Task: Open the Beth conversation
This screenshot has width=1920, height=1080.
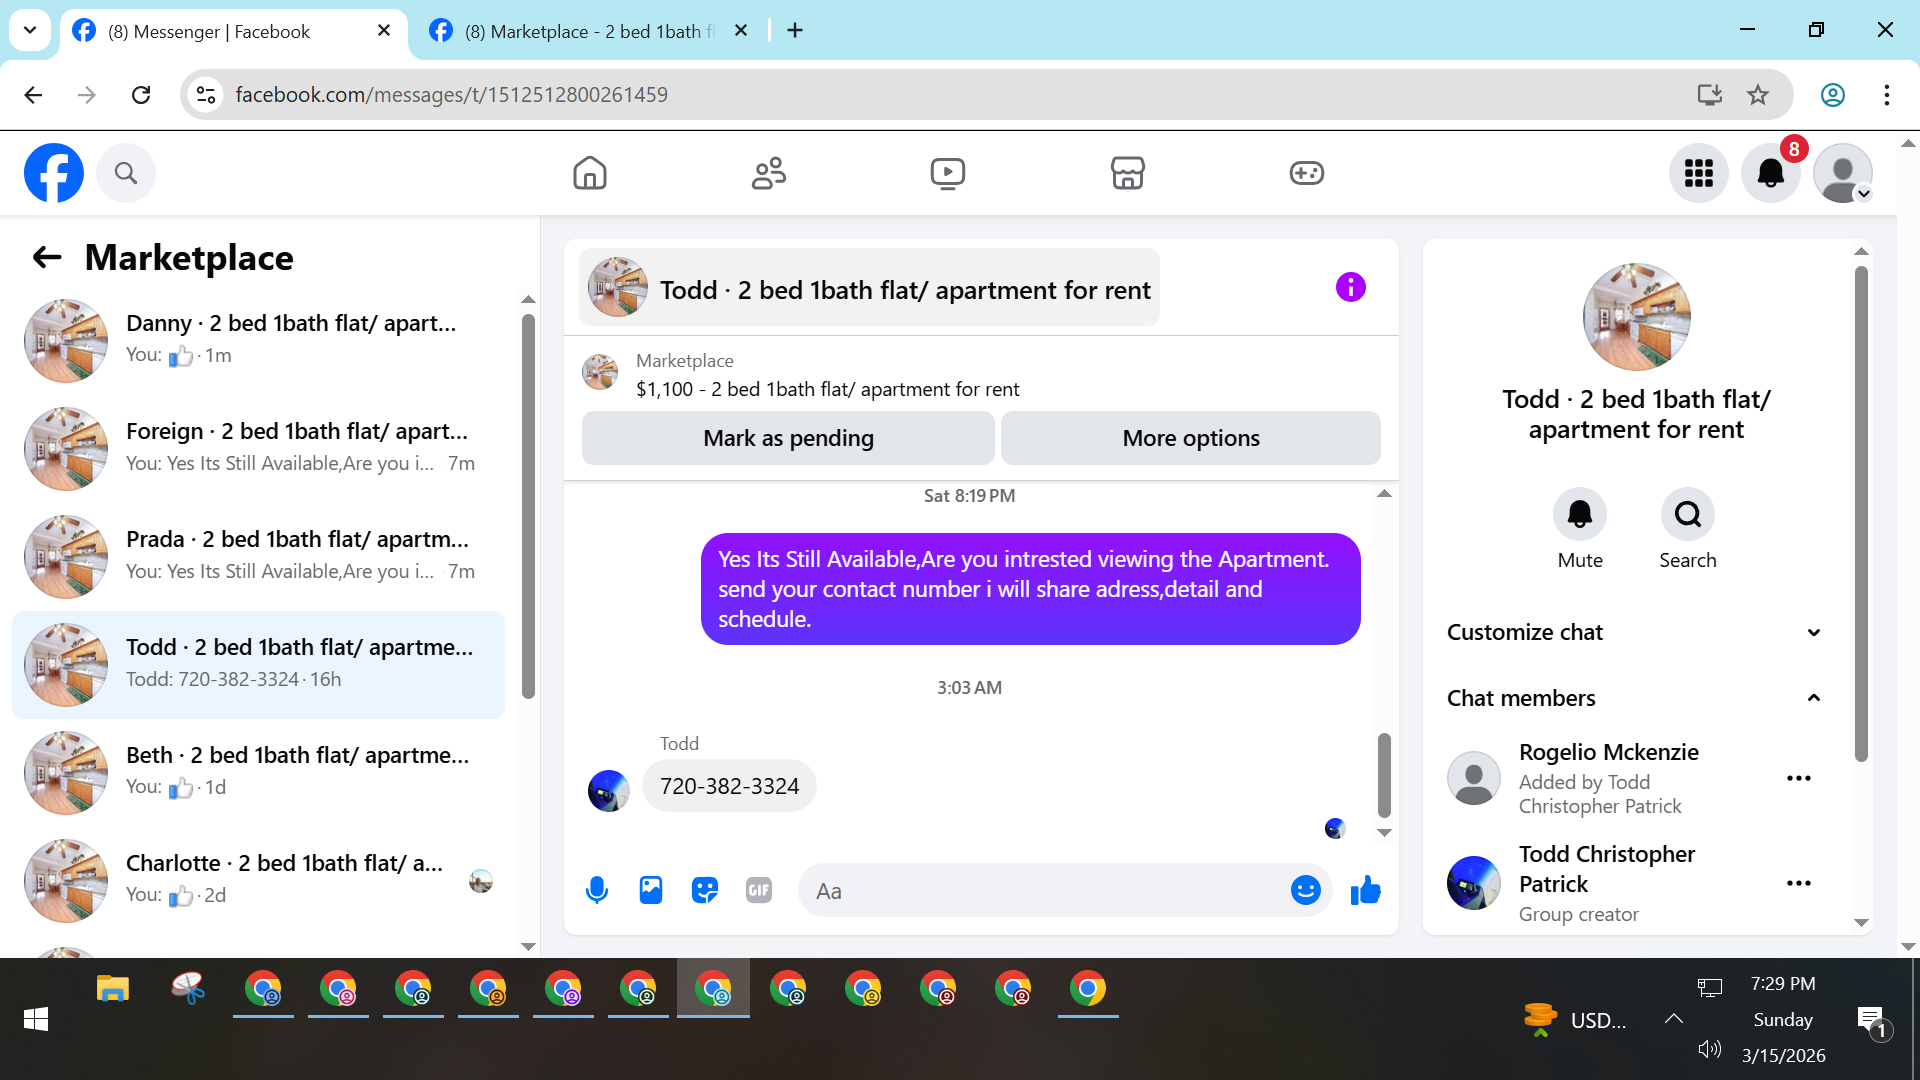Action: click(x=258, y=772)
